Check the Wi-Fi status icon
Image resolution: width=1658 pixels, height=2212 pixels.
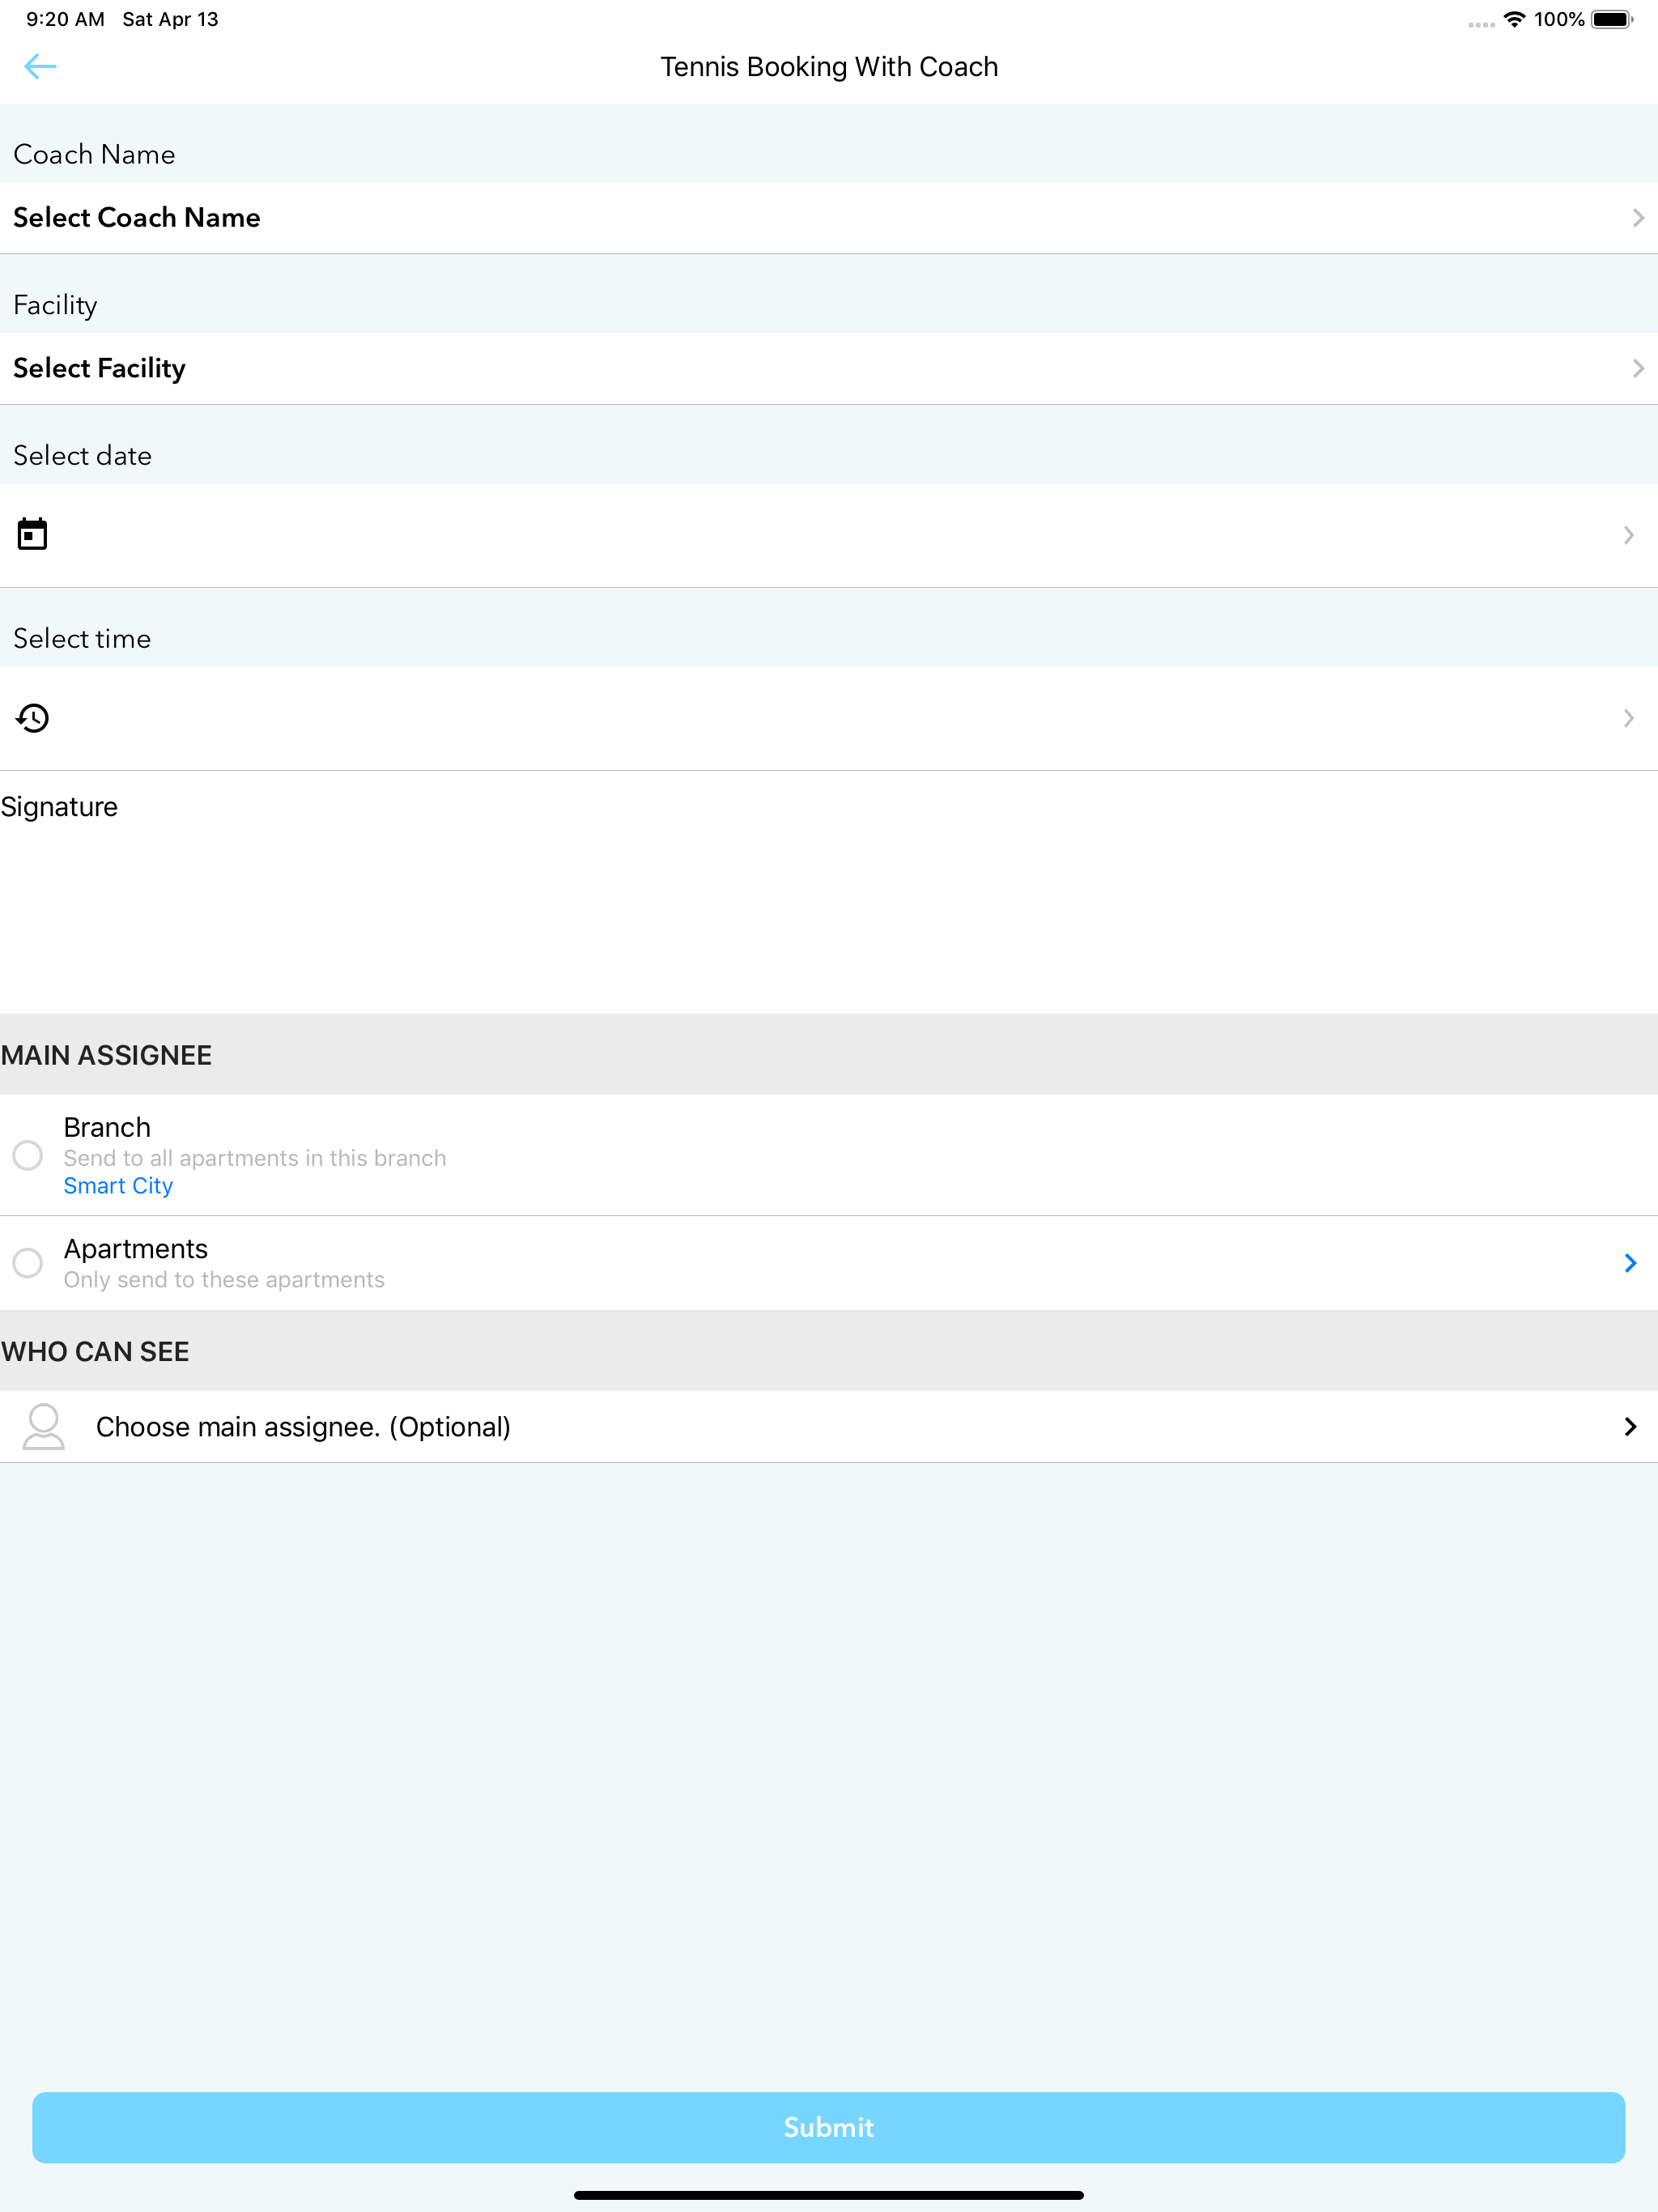point(1514,19)
